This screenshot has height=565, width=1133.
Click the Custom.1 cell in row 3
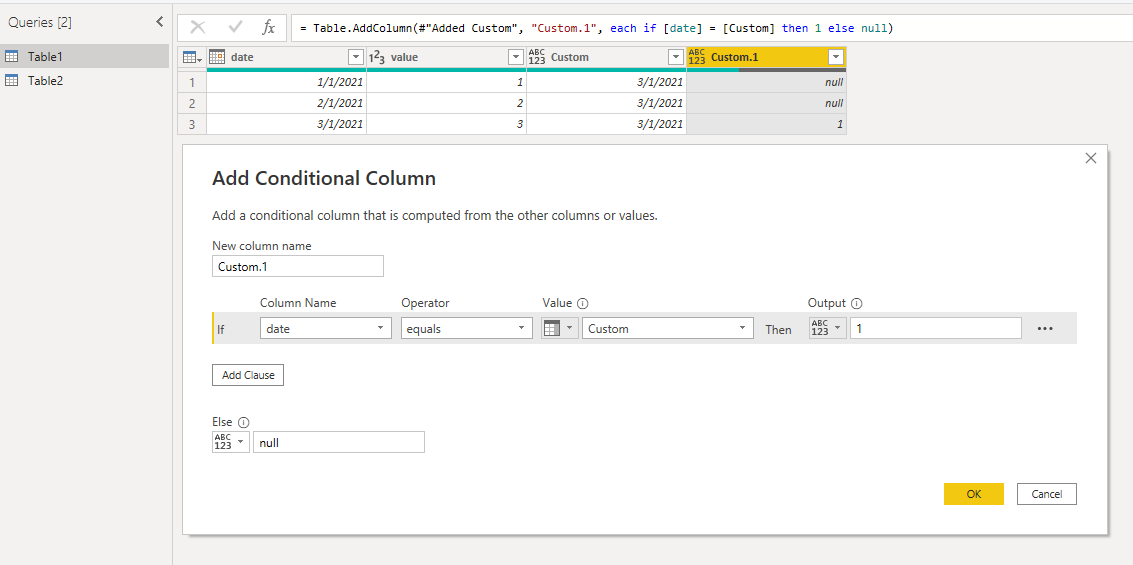pyautogui.click(x=766, y=124)
